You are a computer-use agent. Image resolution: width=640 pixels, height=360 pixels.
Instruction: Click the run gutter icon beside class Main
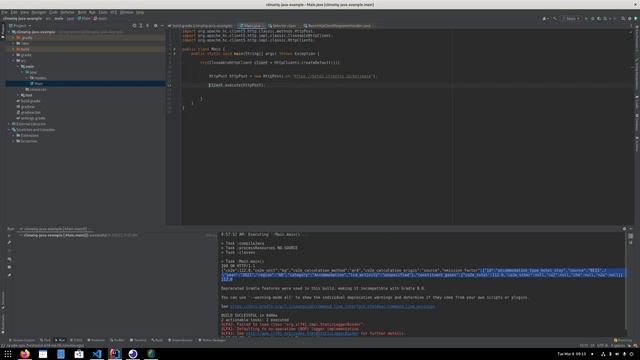click(x=174, y=49)
